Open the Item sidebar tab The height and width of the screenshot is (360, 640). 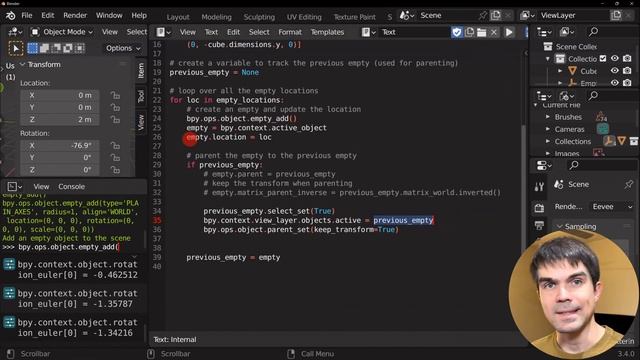[x=141, y=71]
